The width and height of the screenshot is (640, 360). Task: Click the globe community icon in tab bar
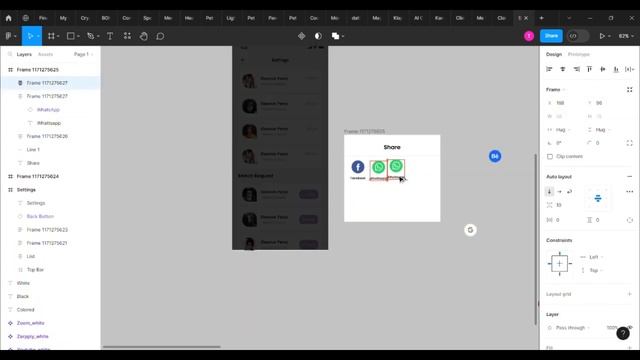(x=26, y=18)
